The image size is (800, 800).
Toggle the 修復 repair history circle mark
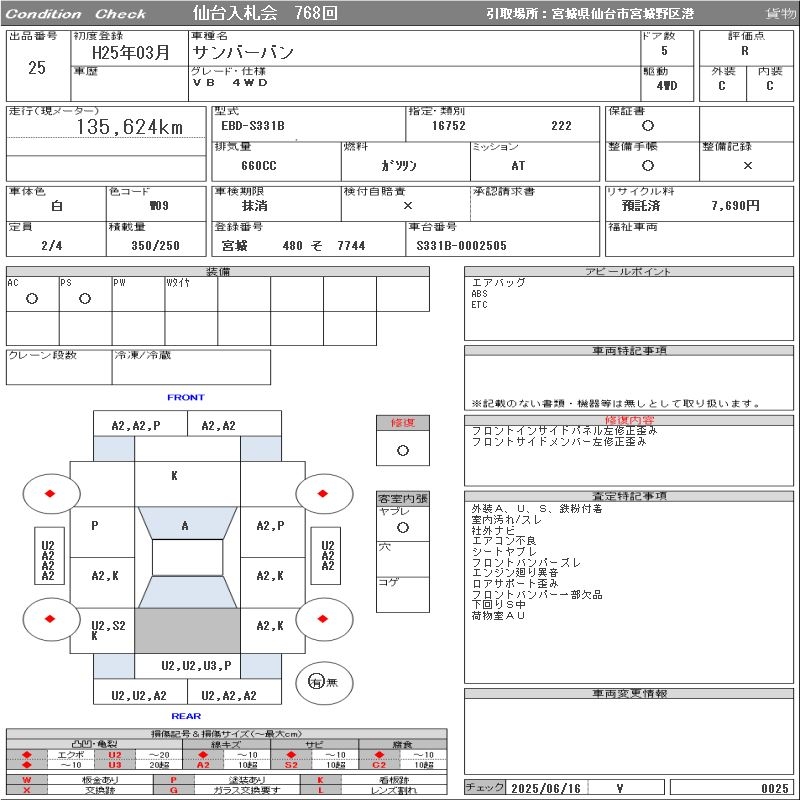tap(403, 450)
